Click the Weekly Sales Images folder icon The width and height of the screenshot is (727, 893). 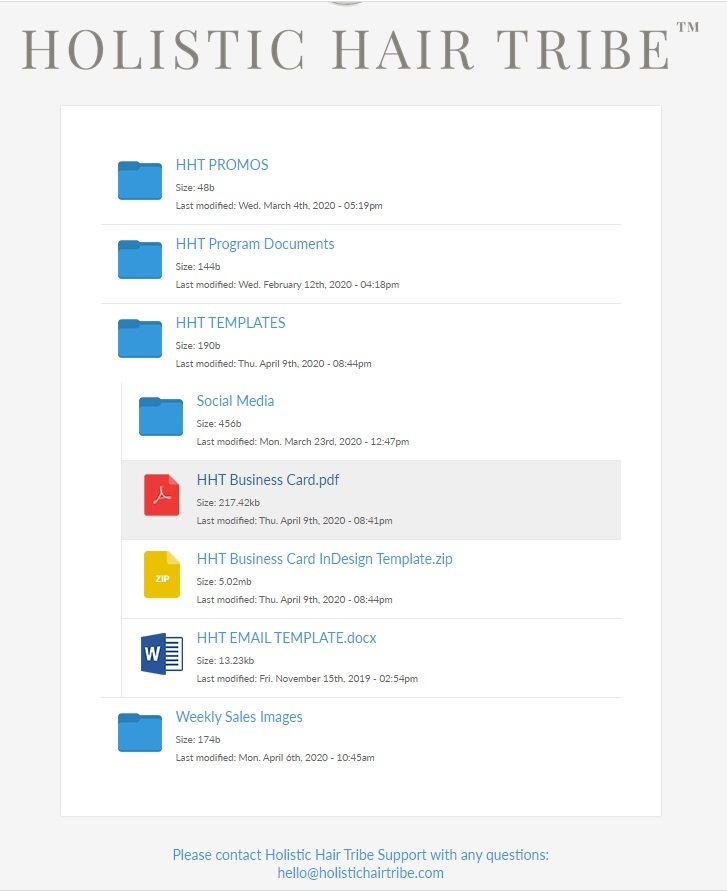[140, 733]
